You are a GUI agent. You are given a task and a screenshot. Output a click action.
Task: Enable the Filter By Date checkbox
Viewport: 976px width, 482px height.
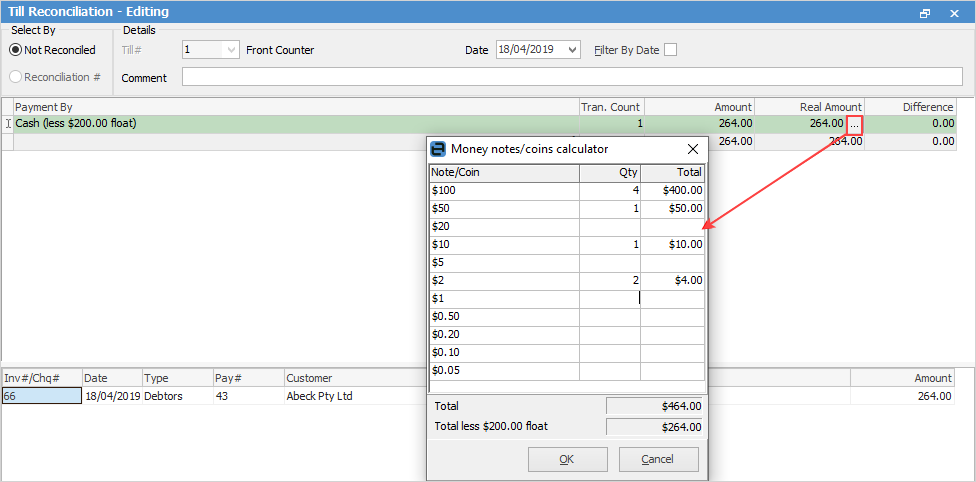click(x=670, y=50)
